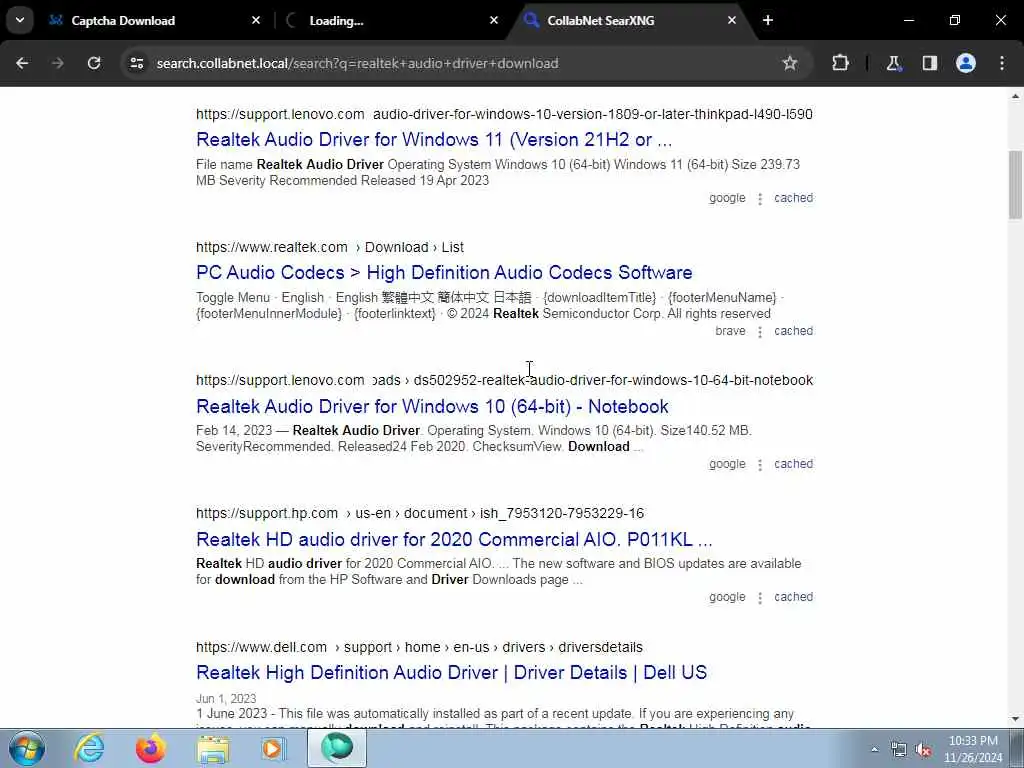Image resolution: width=1024 pixels, height=768 pixels.
Task: Click the https://www.dell.com URL line
Action: [419, 647]
